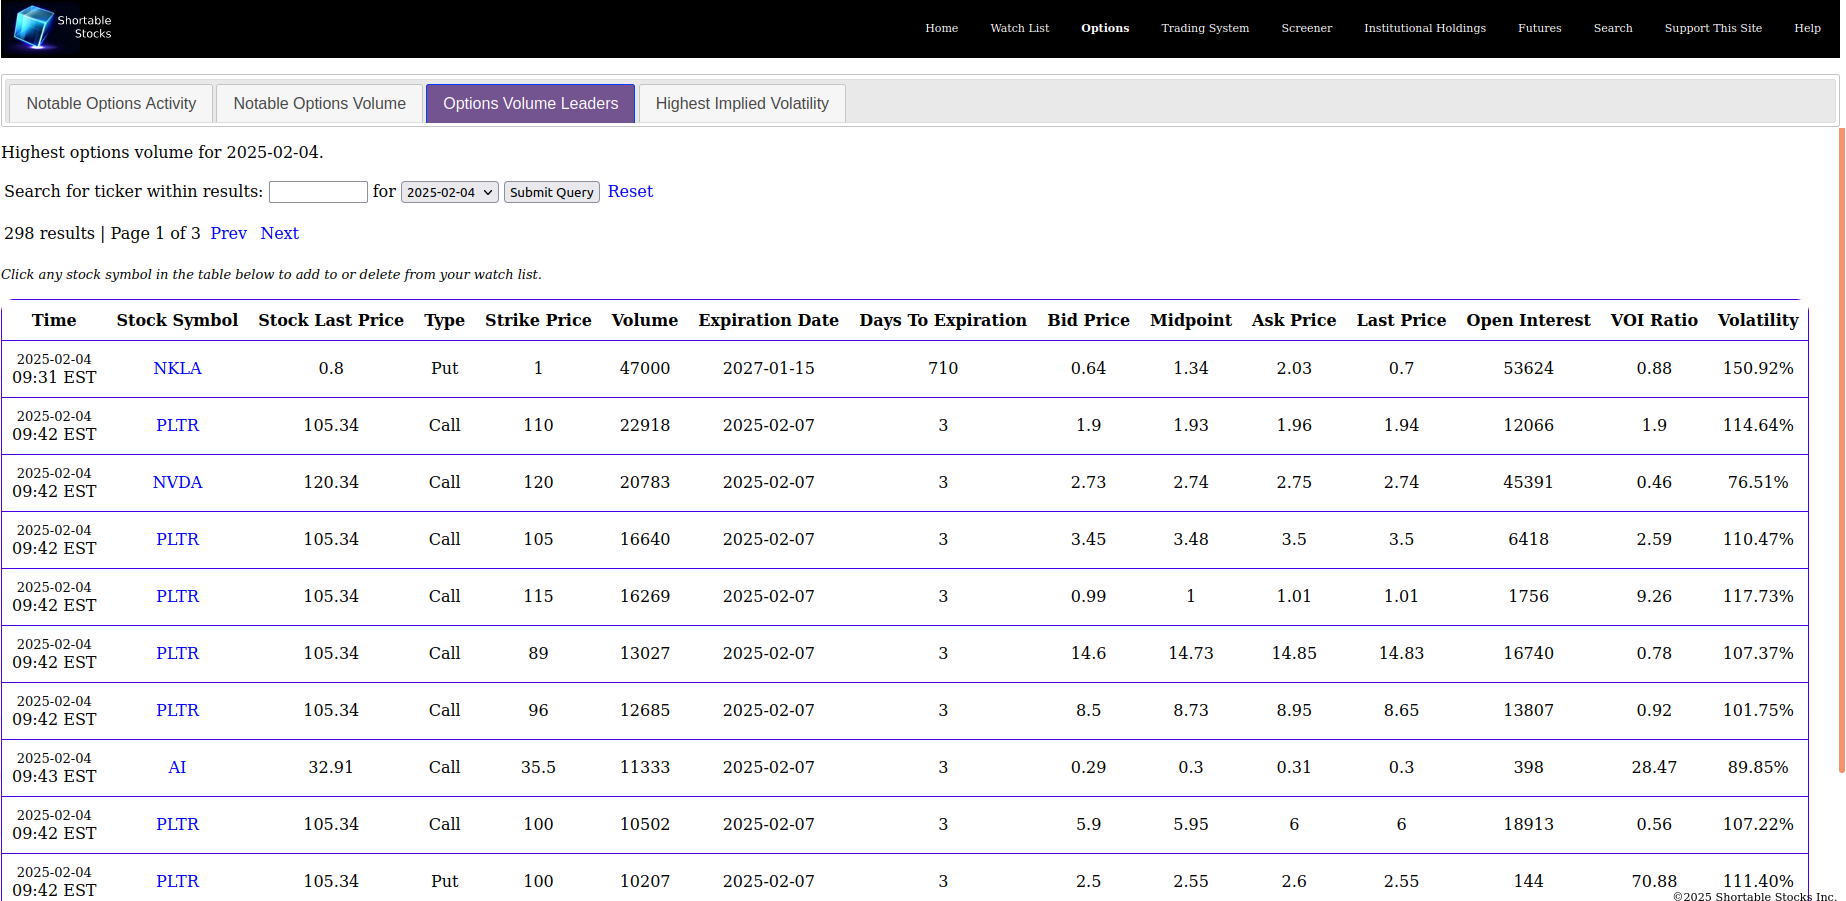Screen dimensions: 1846x901
Task: Click PLTR symbol in strike 105 row
Action: click(177, 539)
